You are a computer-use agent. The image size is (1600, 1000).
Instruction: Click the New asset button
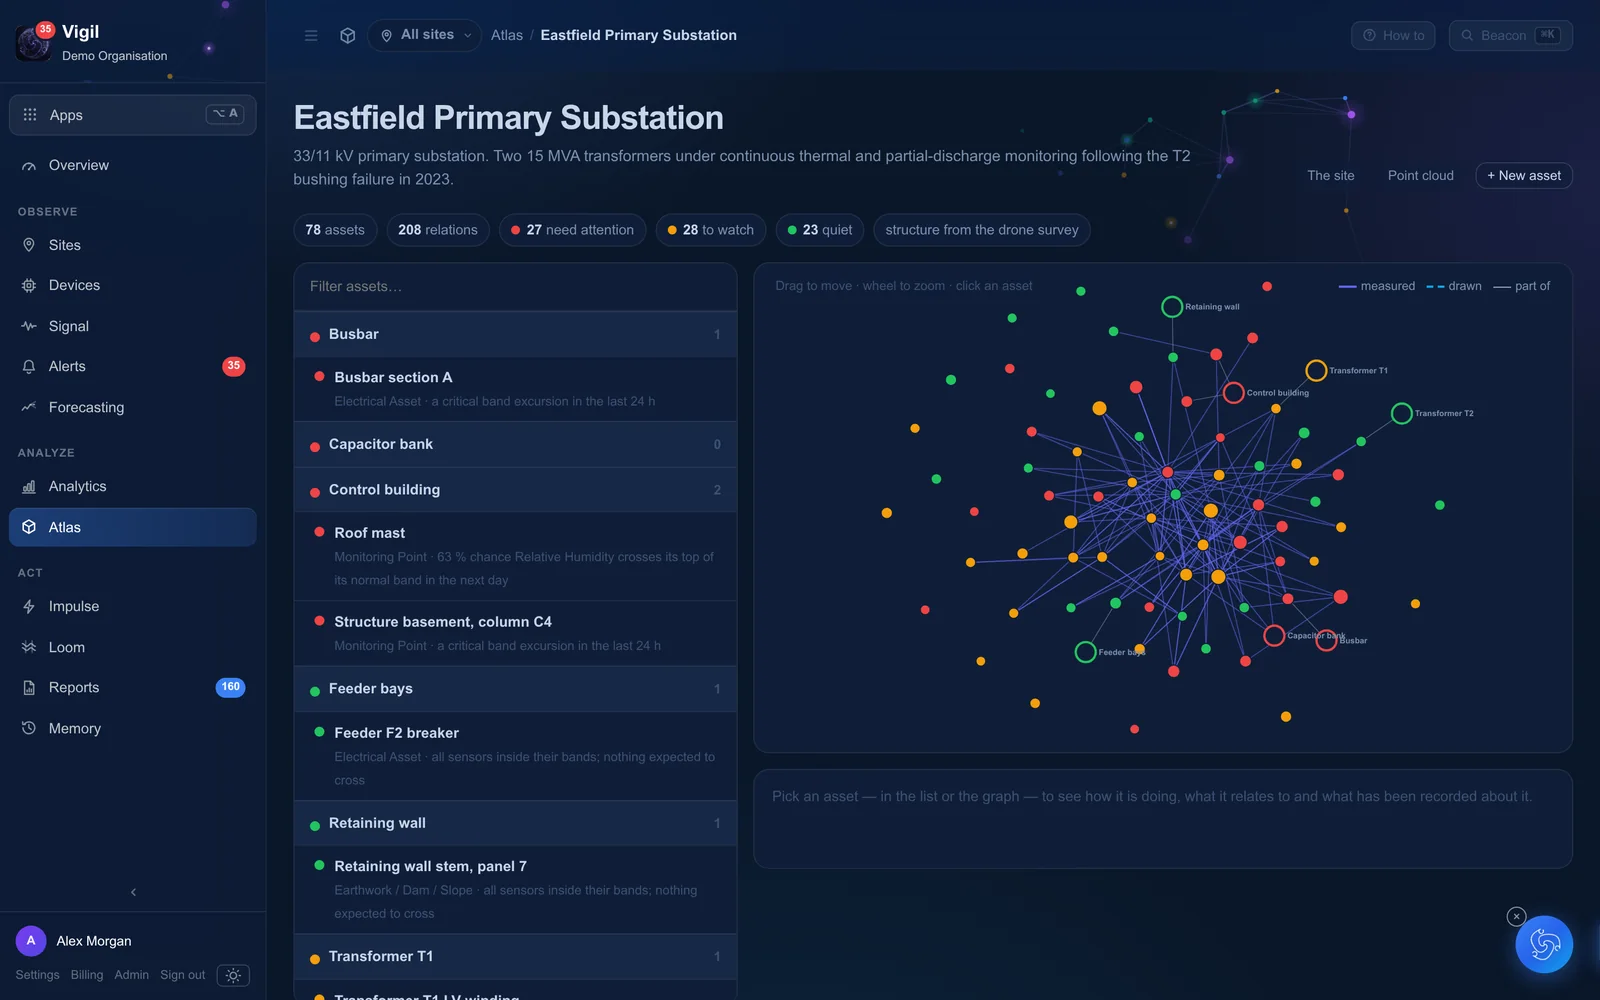point(1524,175)
